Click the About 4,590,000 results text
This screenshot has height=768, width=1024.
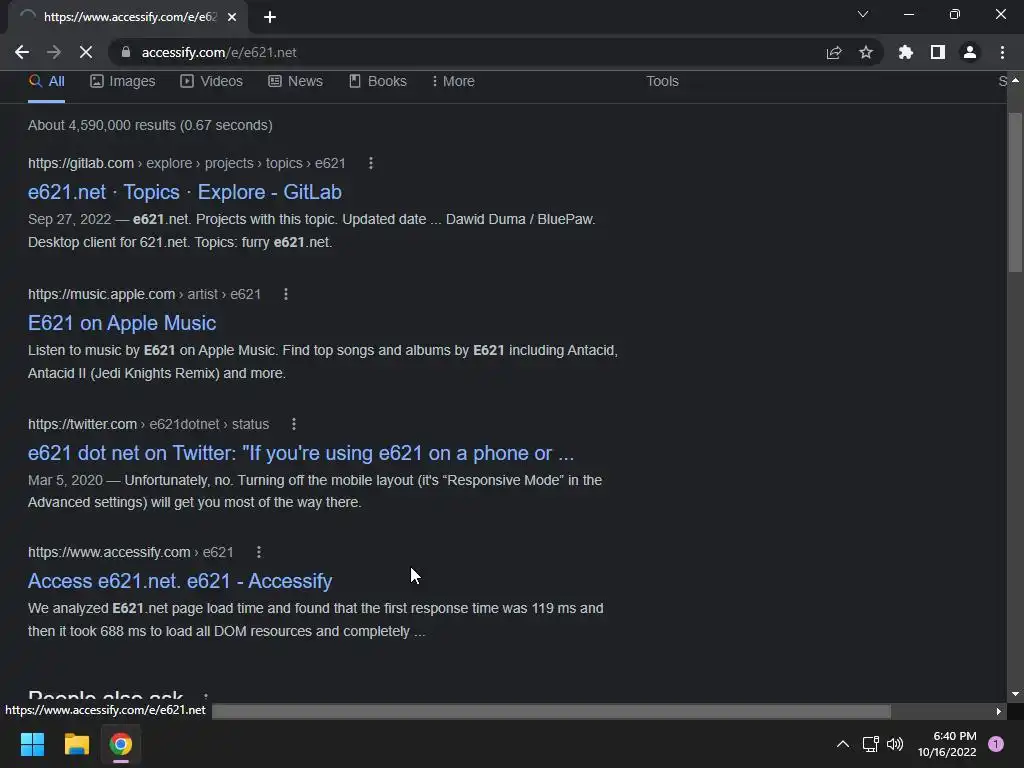coord(150,125)
